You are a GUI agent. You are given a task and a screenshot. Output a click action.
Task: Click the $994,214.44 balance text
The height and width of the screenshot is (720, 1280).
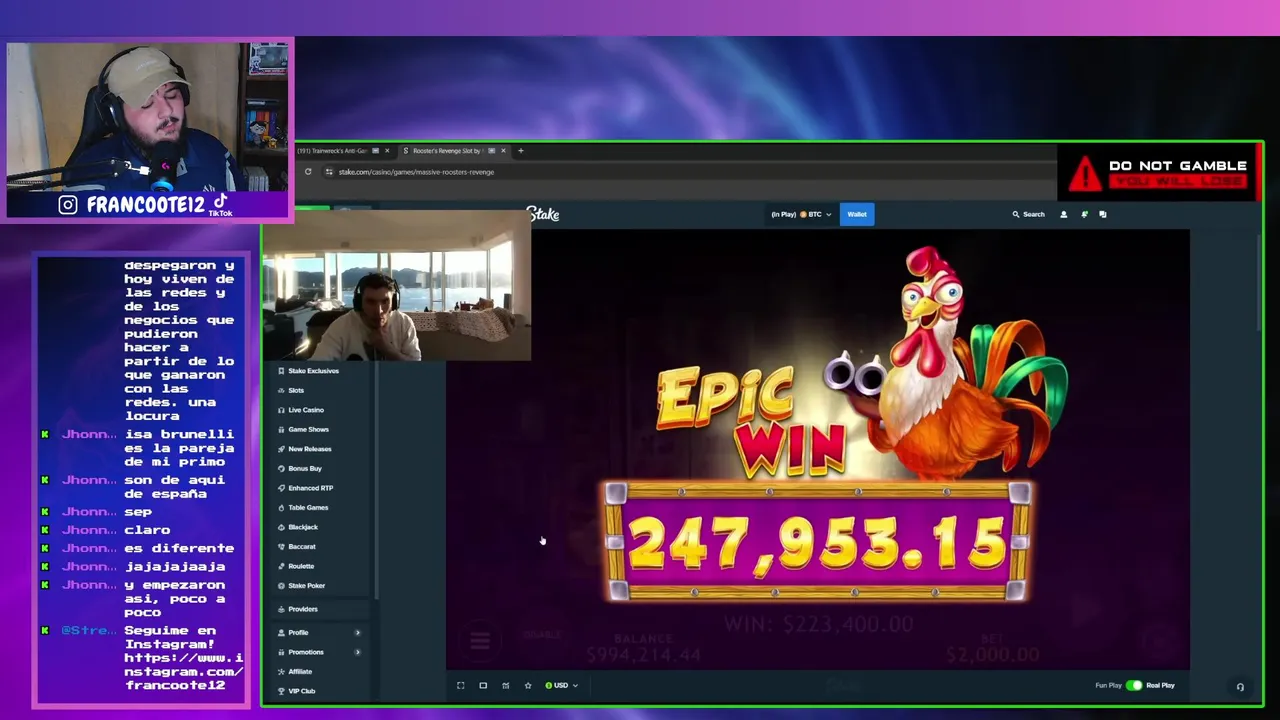[x=642, y=655]
